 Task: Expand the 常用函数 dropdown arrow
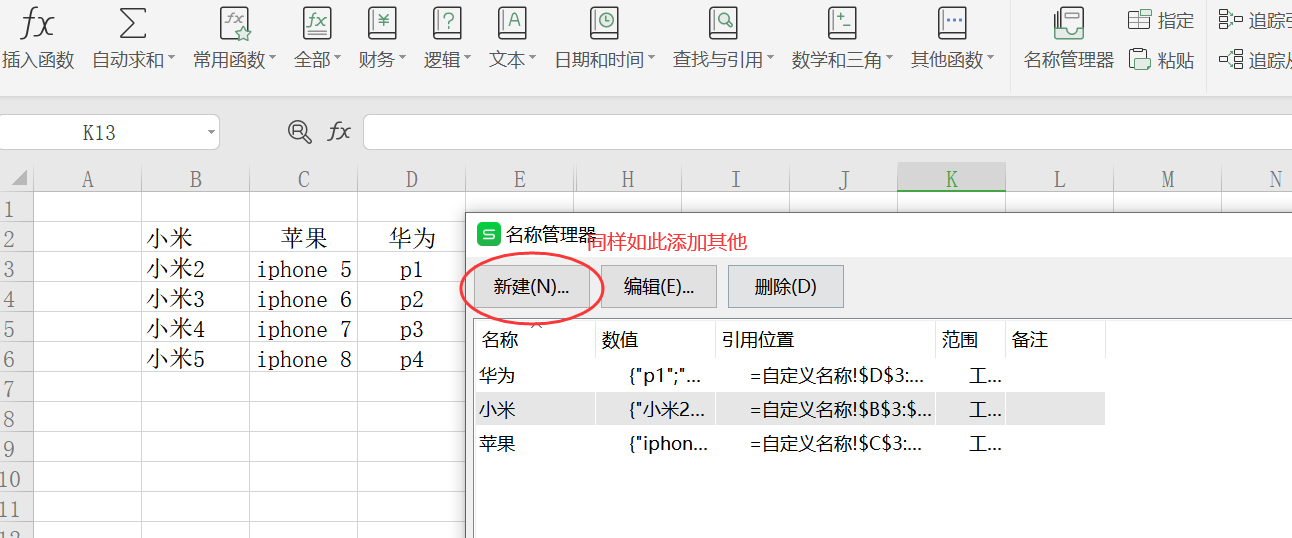(x=272, y=59)
